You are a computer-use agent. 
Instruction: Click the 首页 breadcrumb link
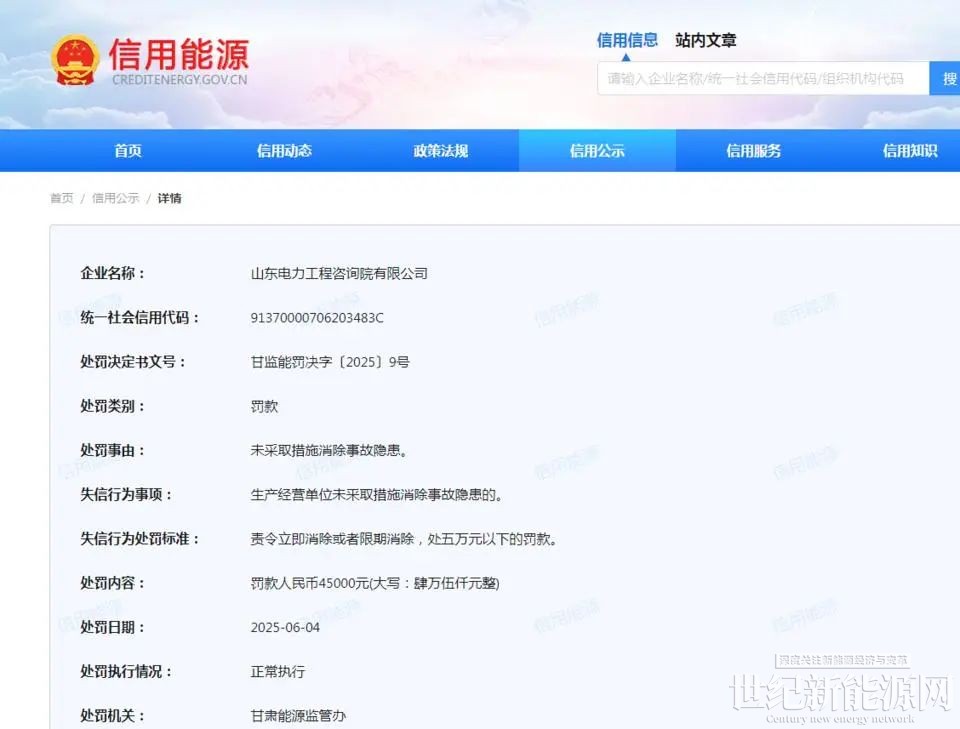tap(61, 198)
